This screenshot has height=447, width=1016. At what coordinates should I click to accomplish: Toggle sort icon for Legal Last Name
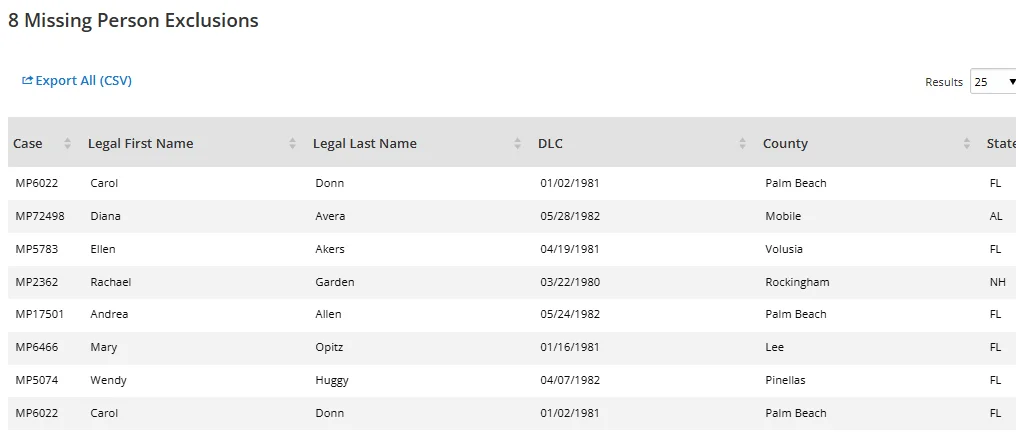[x=517, y=144]
